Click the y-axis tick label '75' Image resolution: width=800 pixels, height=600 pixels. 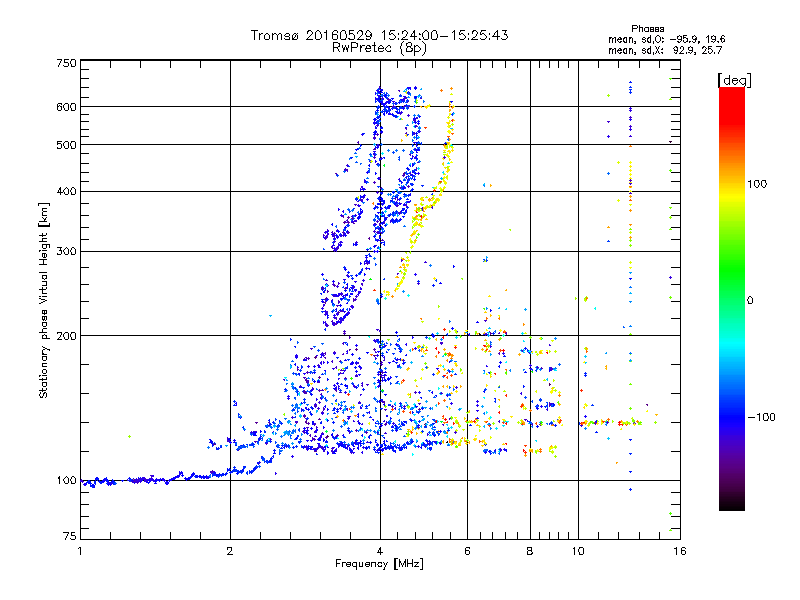70,536
